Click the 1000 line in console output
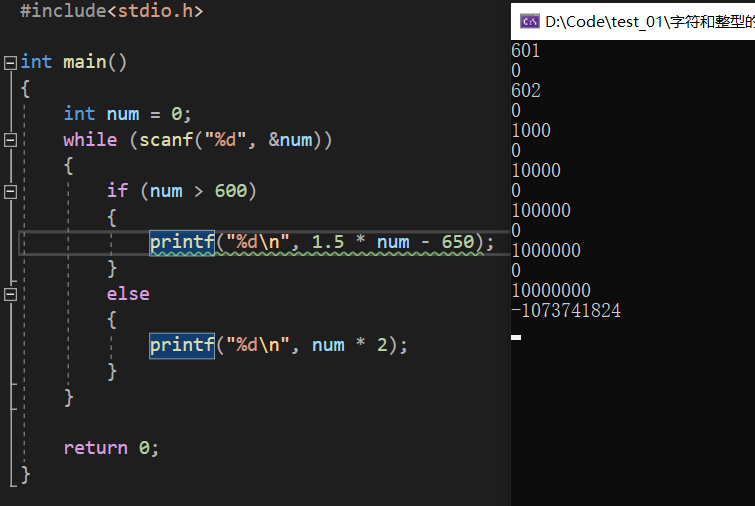Screen dimensions: 755x506 coord(531,130)
